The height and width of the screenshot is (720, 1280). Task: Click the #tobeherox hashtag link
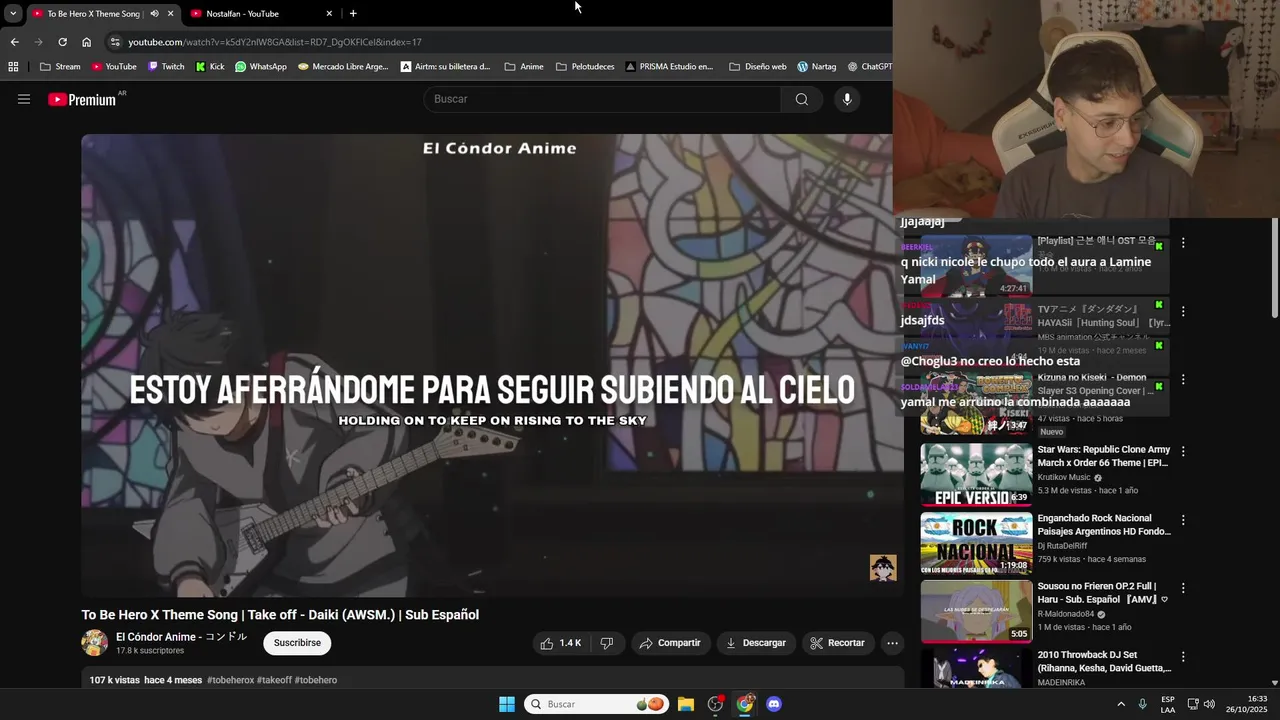click(230, 680)
